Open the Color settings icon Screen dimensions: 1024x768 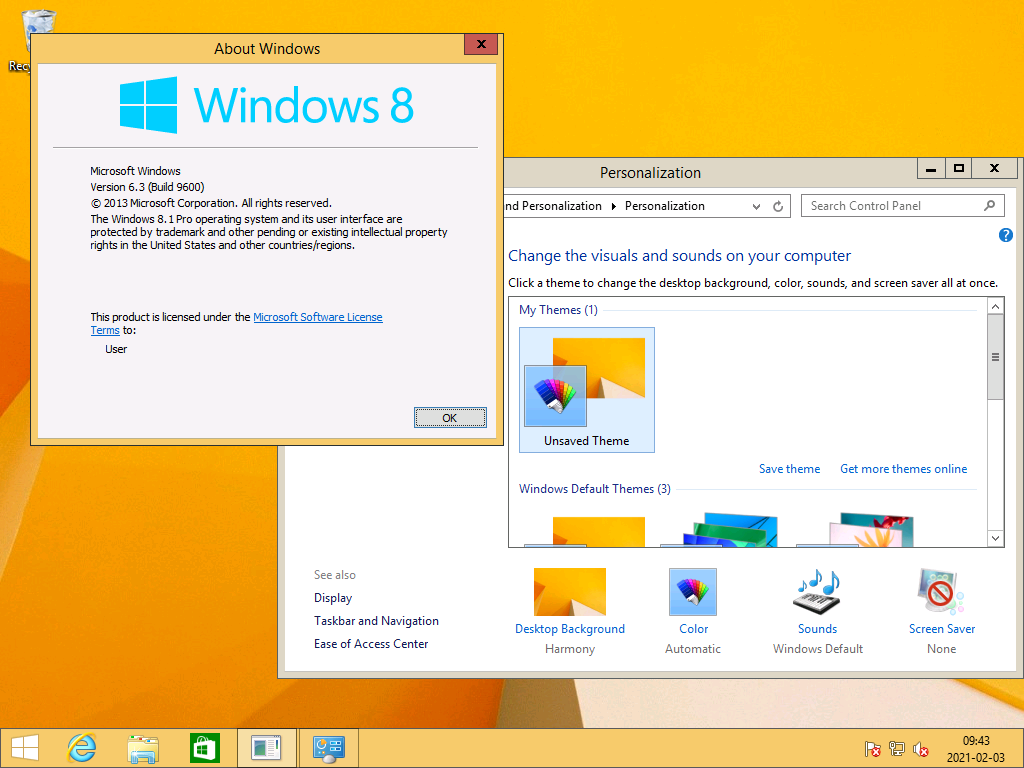692,591
